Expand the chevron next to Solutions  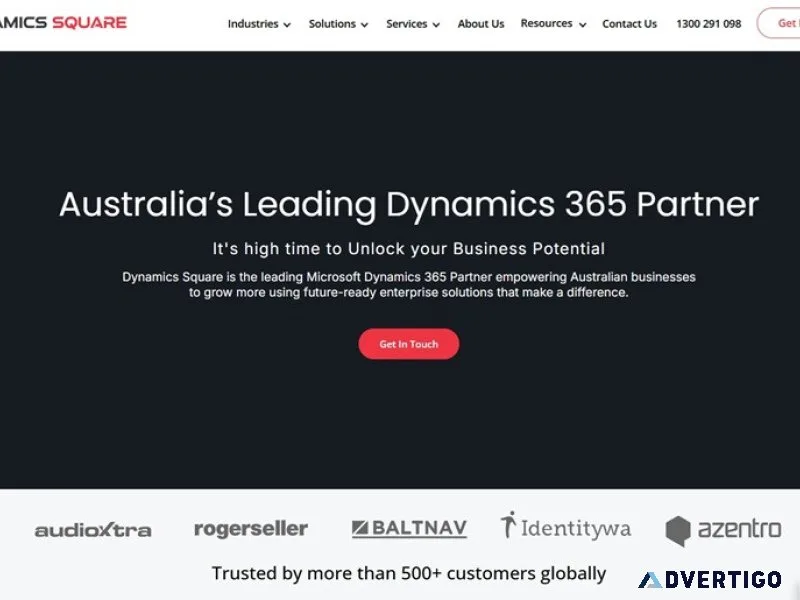[x=364, y=25]
